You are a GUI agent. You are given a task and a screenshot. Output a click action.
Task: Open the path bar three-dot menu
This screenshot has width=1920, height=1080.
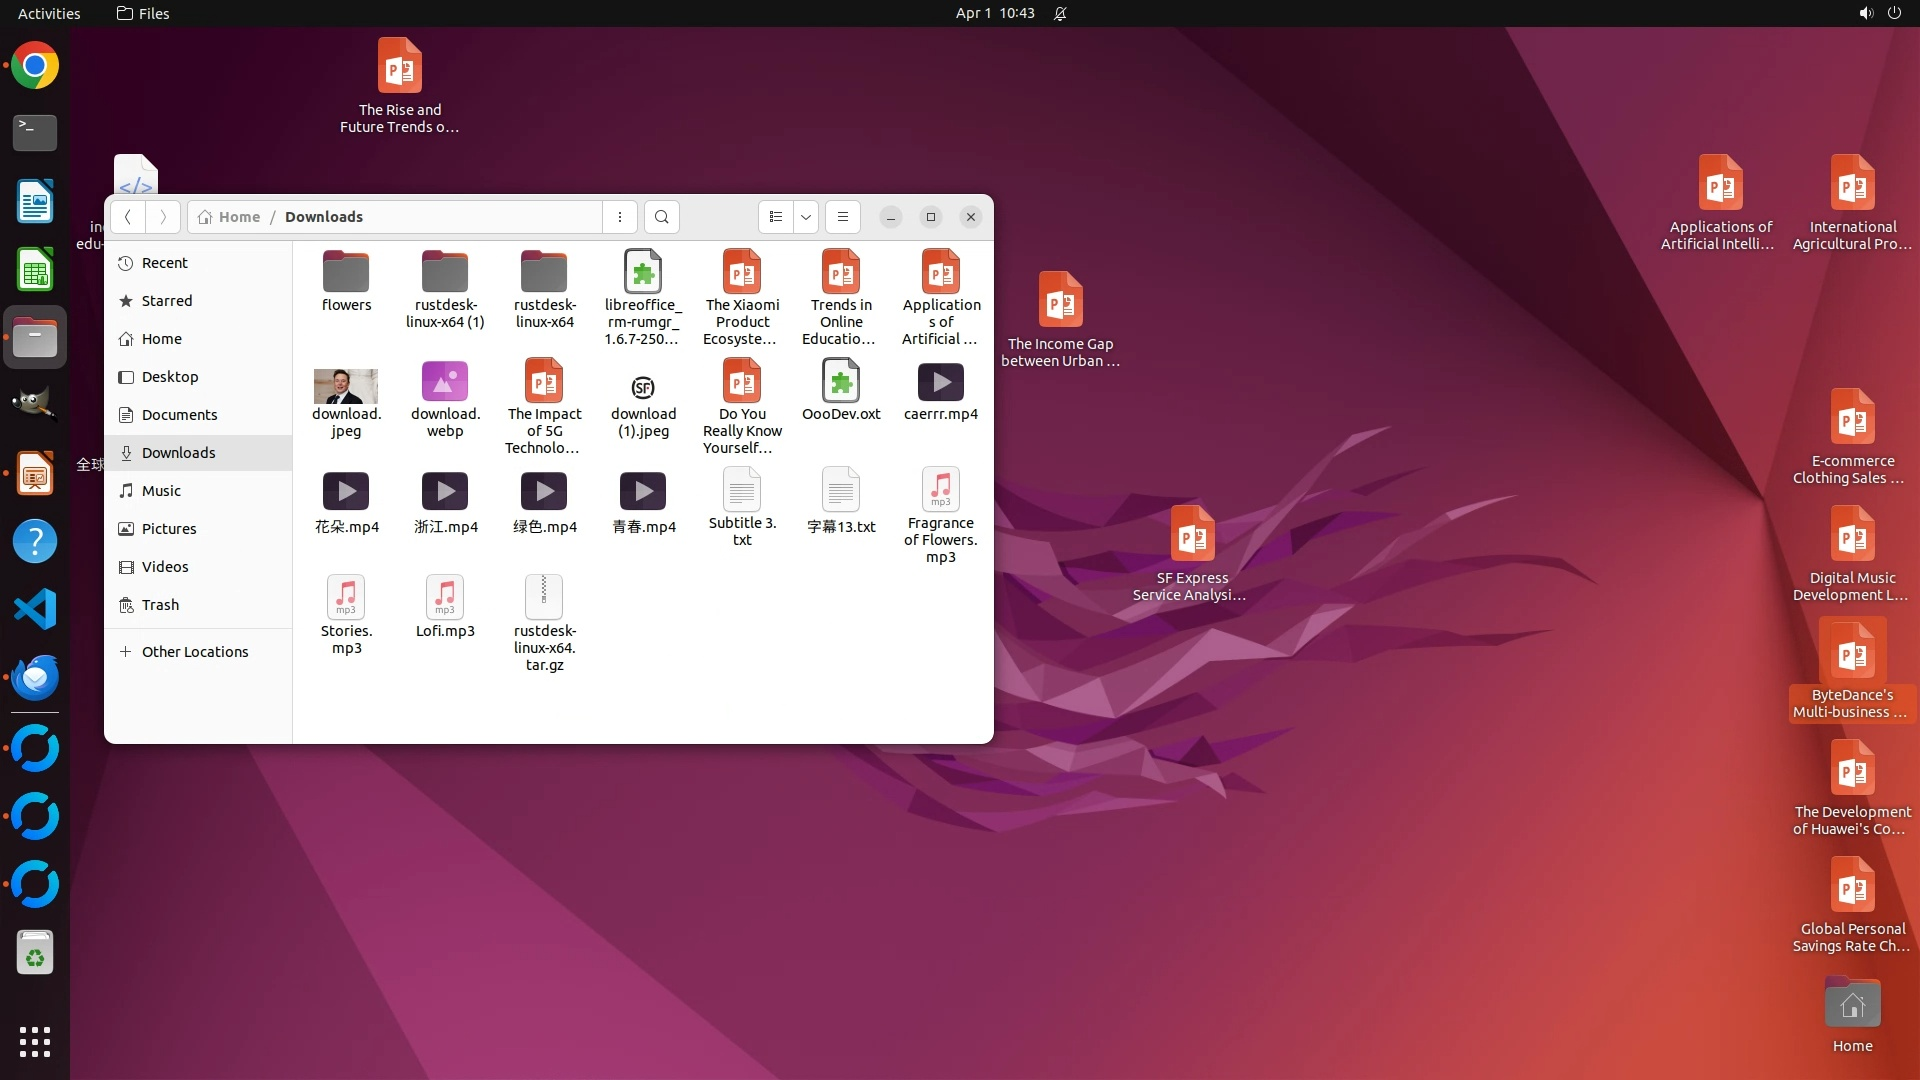(x=620, y=217)
